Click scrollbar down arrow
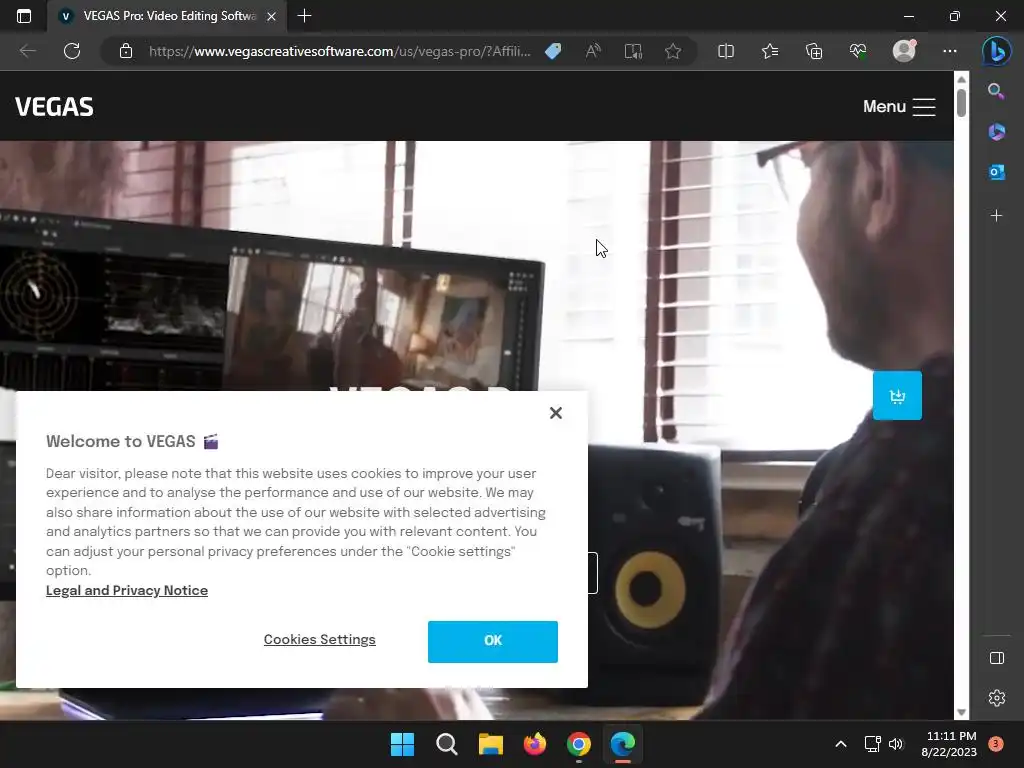 [961, 712]
